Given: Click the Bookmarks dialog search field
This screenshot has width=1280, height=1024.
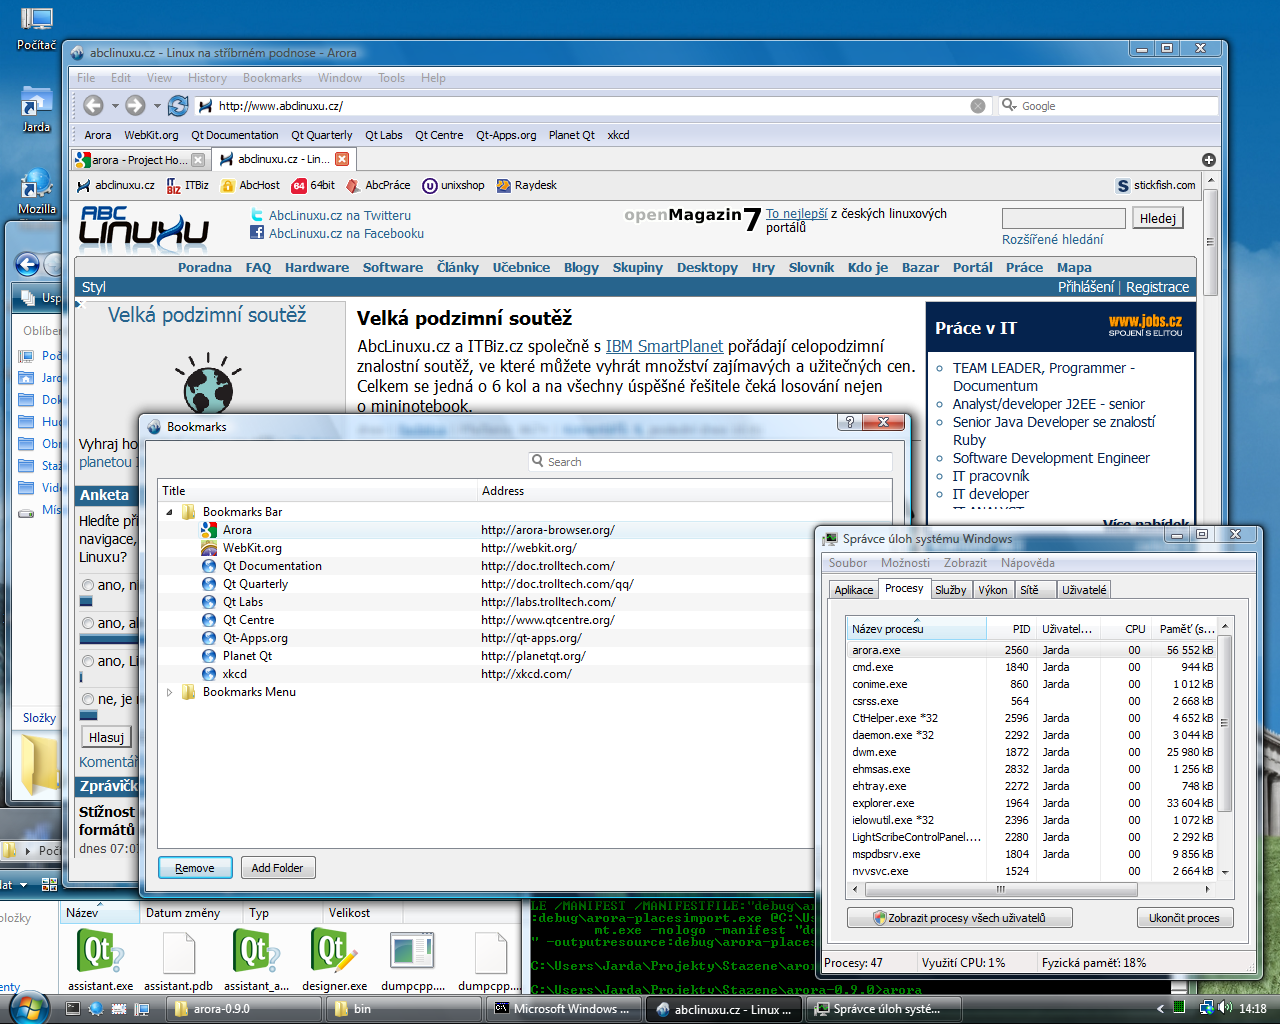Looking at the screenshot, I should (710, 462).
